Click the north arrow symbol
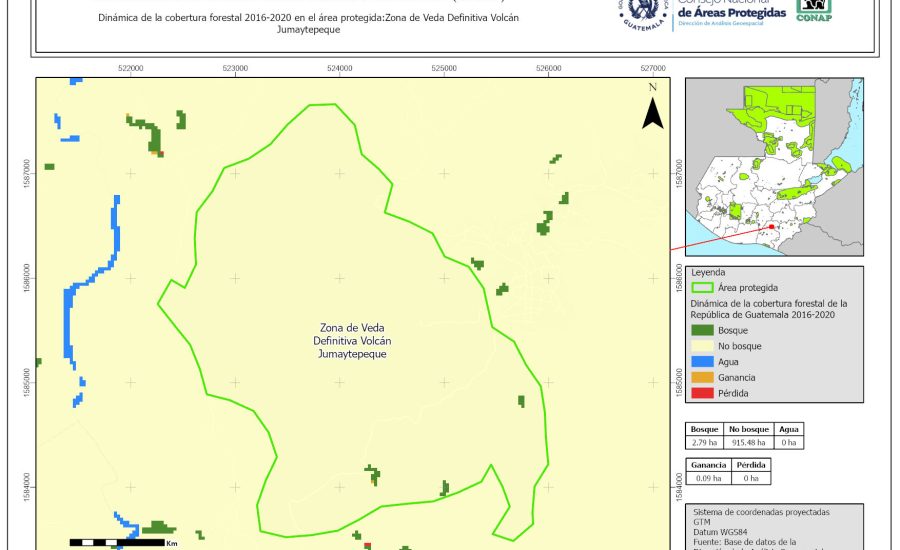Screen dimensions: 900x550 click(x=652, y=109)
